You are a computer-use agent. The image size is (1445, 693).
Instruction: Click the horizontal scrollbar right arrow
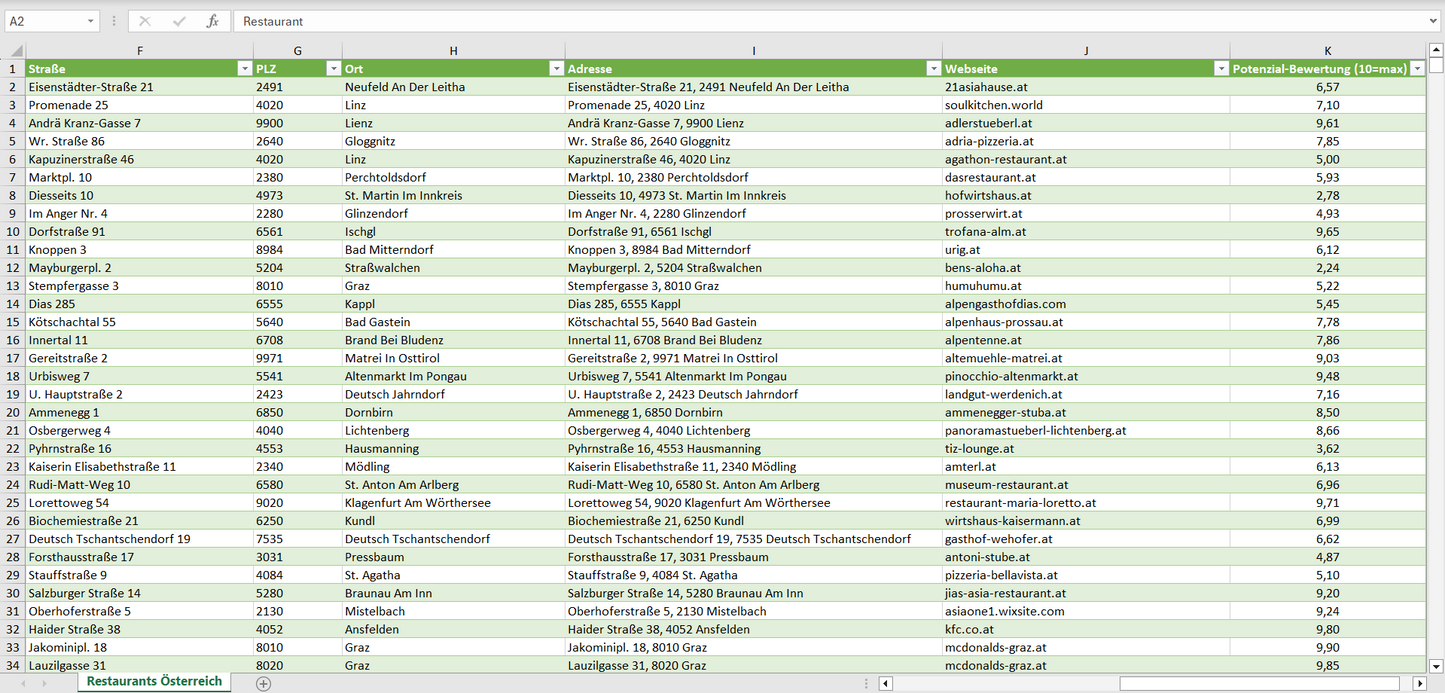[x=1419, y=683]
